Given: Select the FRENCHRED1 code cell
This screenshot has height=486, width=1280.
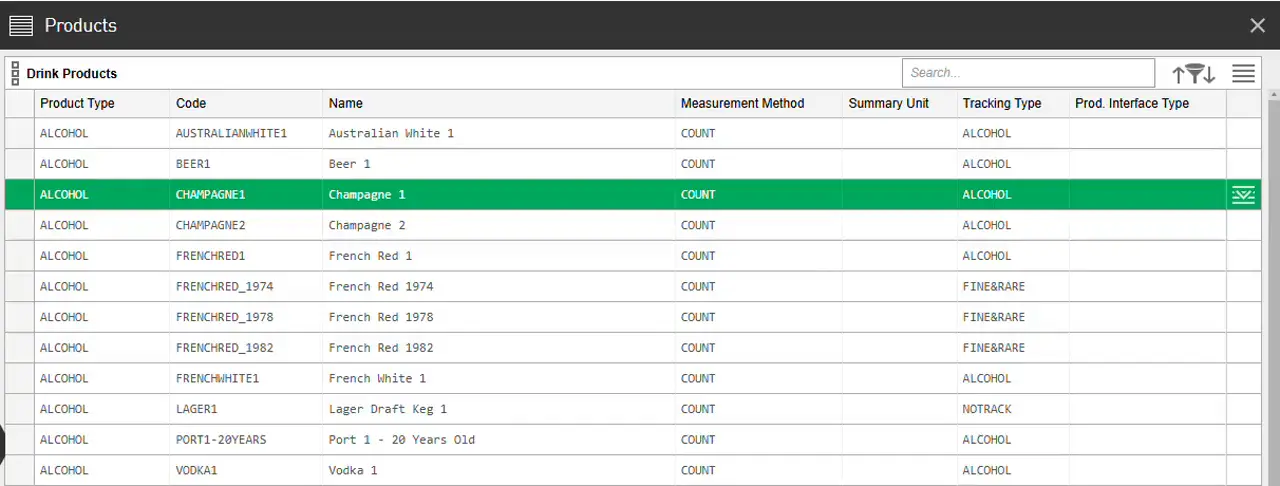Looking at the screenshot, I should [246, 256].
